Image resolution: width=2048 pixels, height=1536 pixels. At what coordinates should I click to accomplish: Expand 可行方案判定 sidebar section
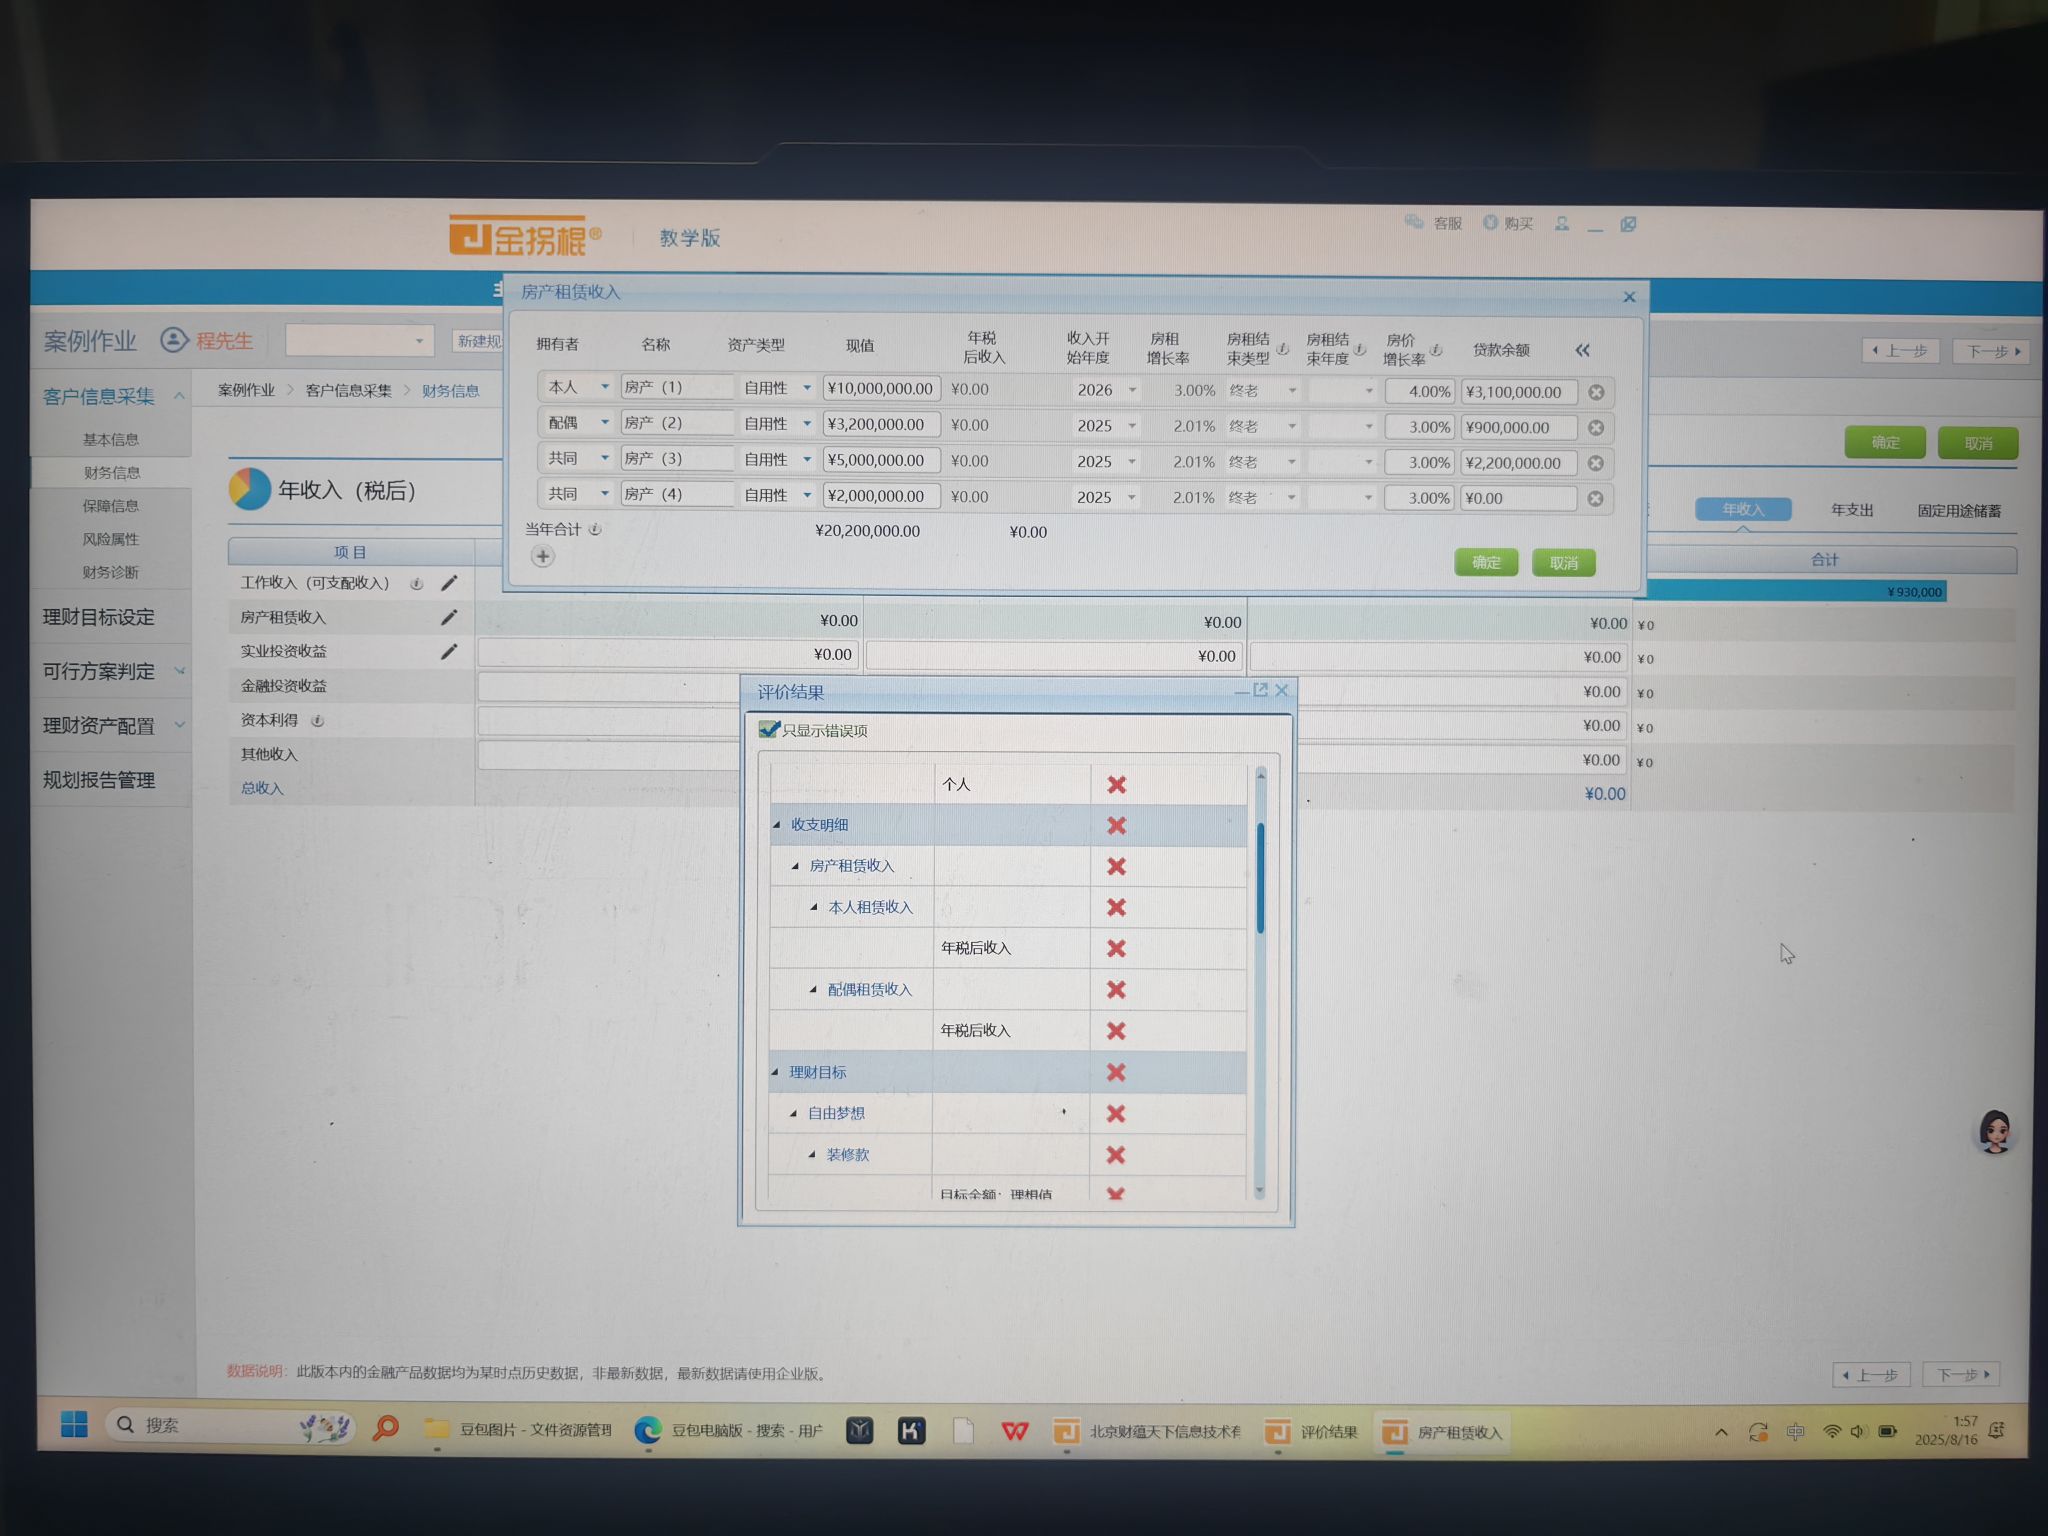click(180, 671)
